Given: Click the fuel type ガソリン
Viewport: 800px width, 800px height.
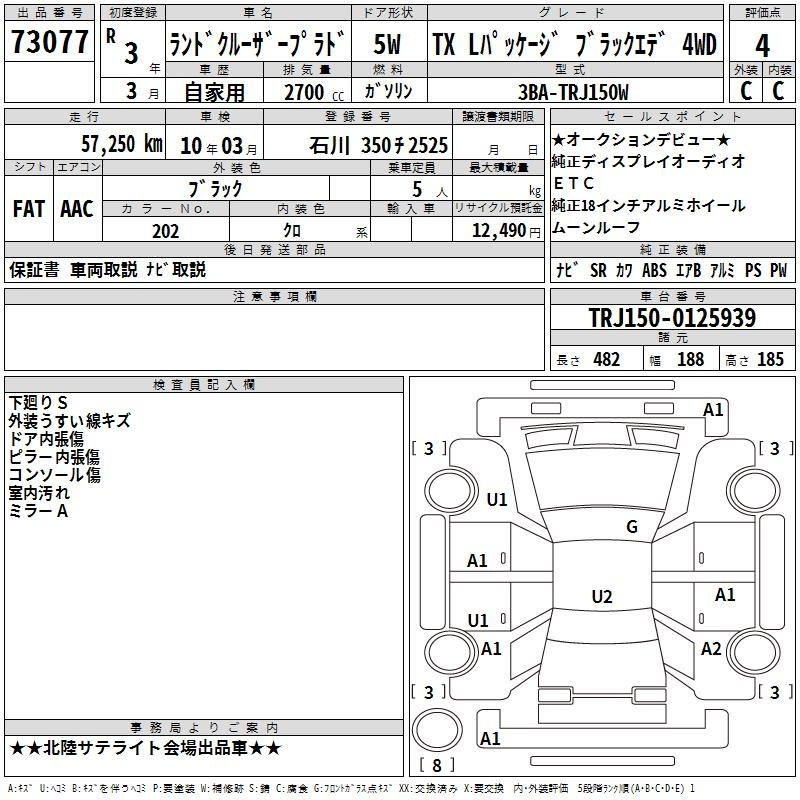Looking at the screenshot, I should (x=388, y=91).
